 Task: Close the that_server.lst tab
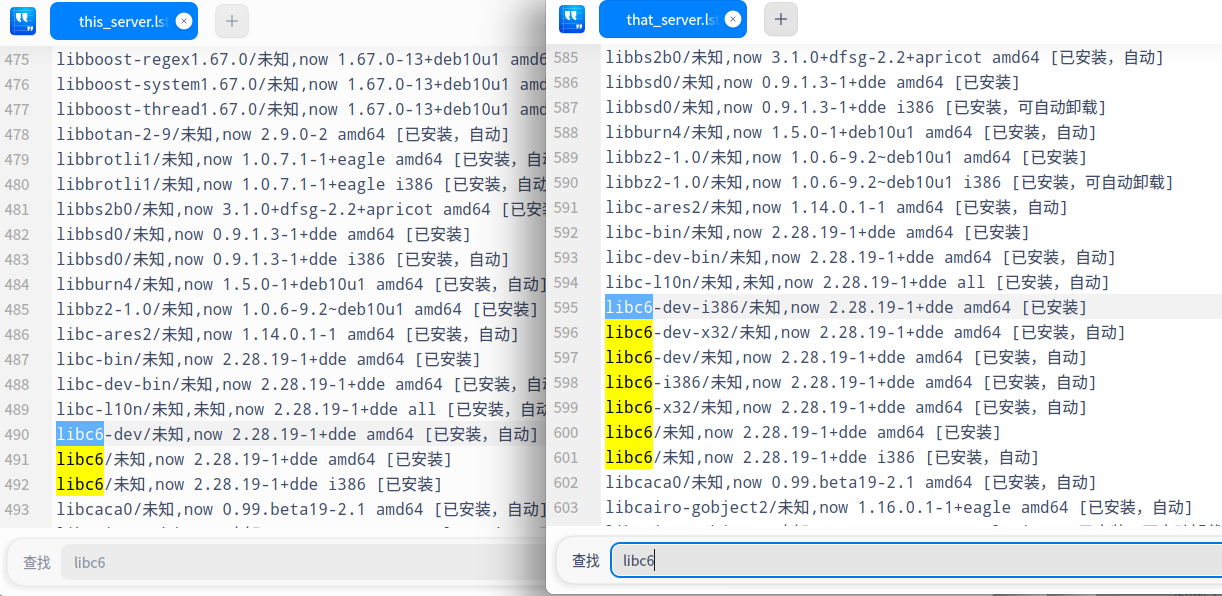733,19
